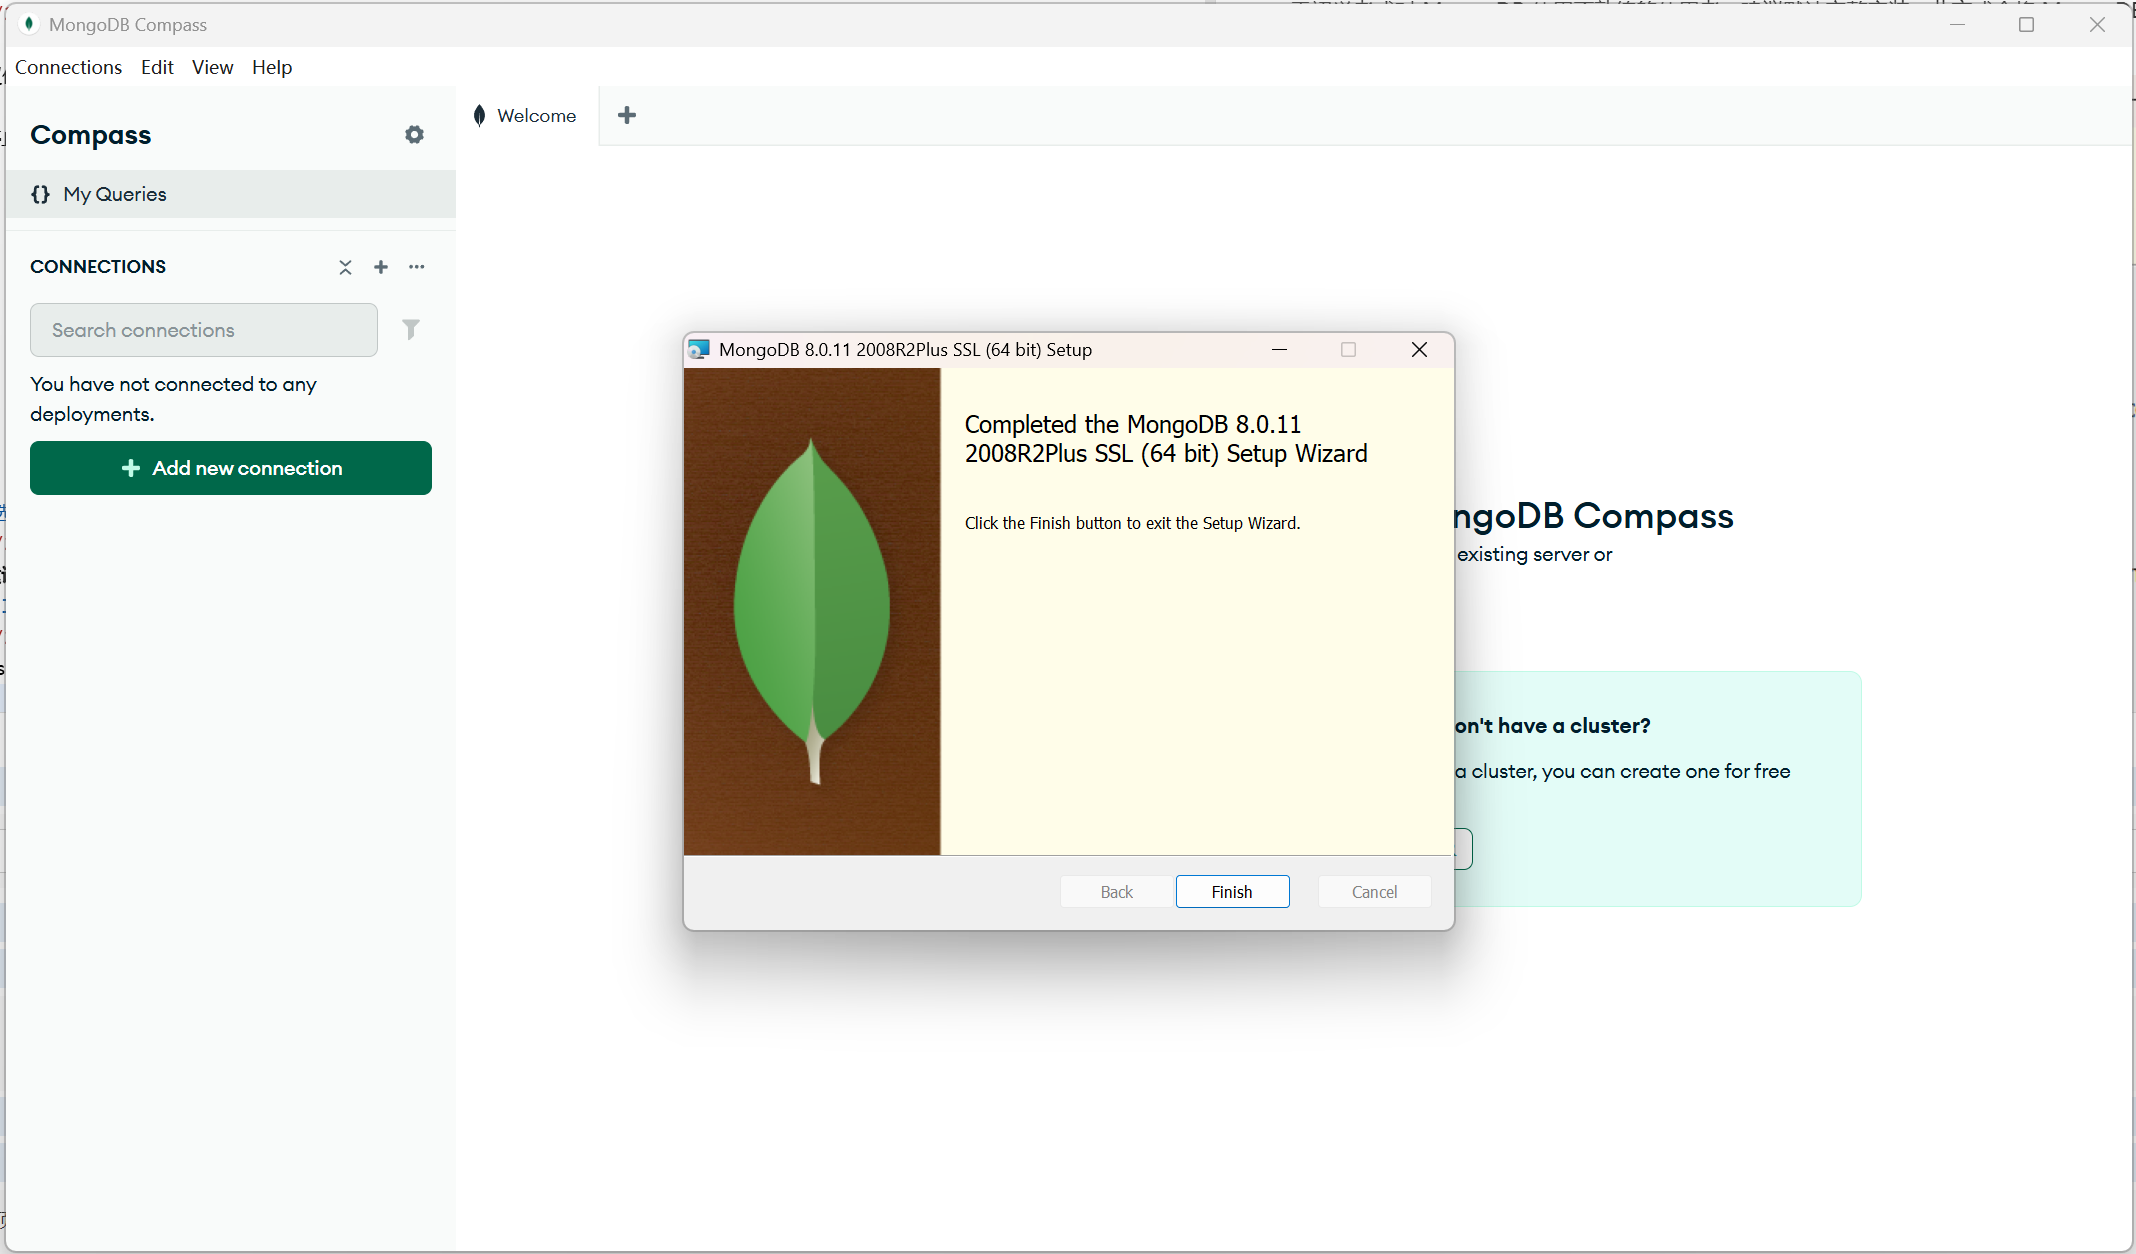The height and width of the screenshot is (1254, 2136).
Task: Open the Connections menu
Action: [68, 67]
